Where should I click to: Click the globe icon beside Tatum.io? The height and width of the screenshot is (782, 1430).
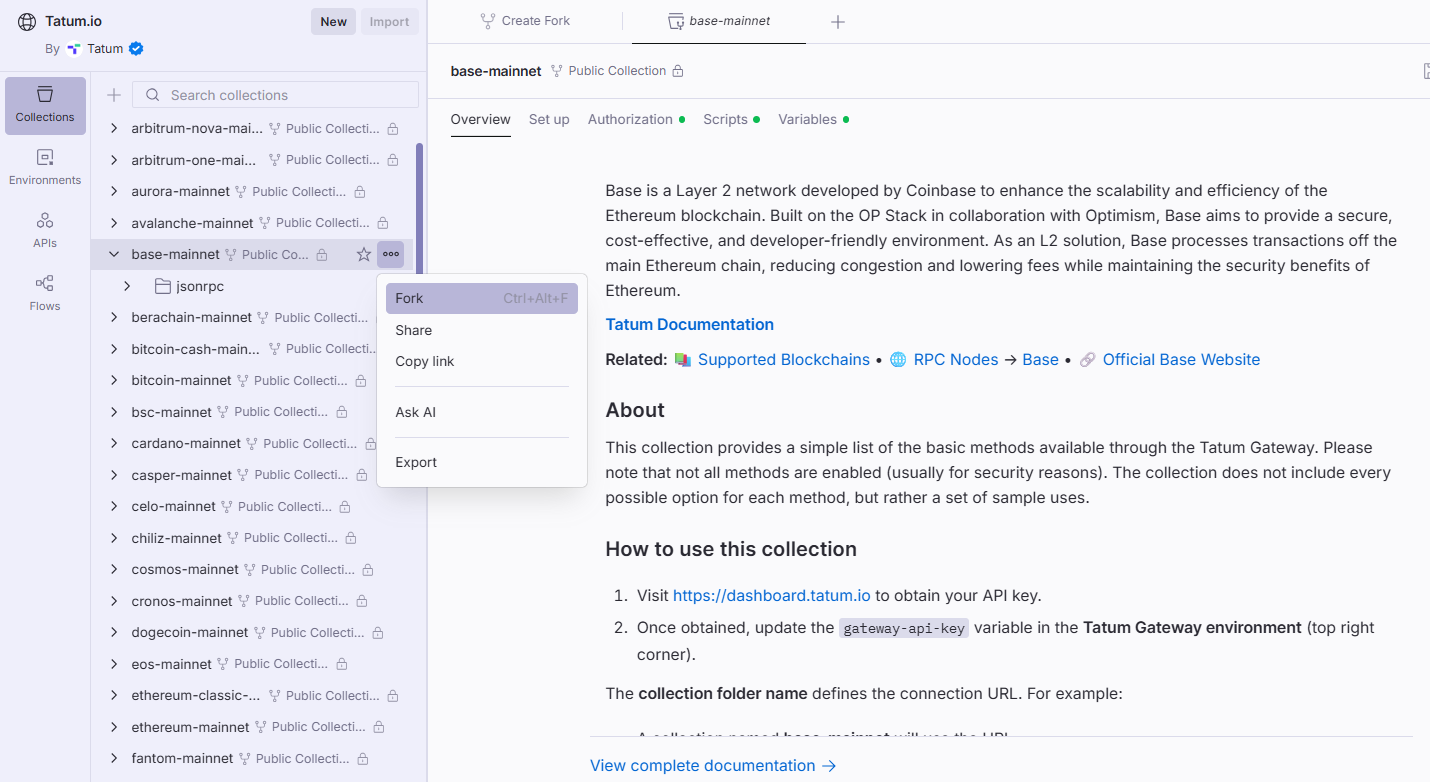(x=27, y=21)
